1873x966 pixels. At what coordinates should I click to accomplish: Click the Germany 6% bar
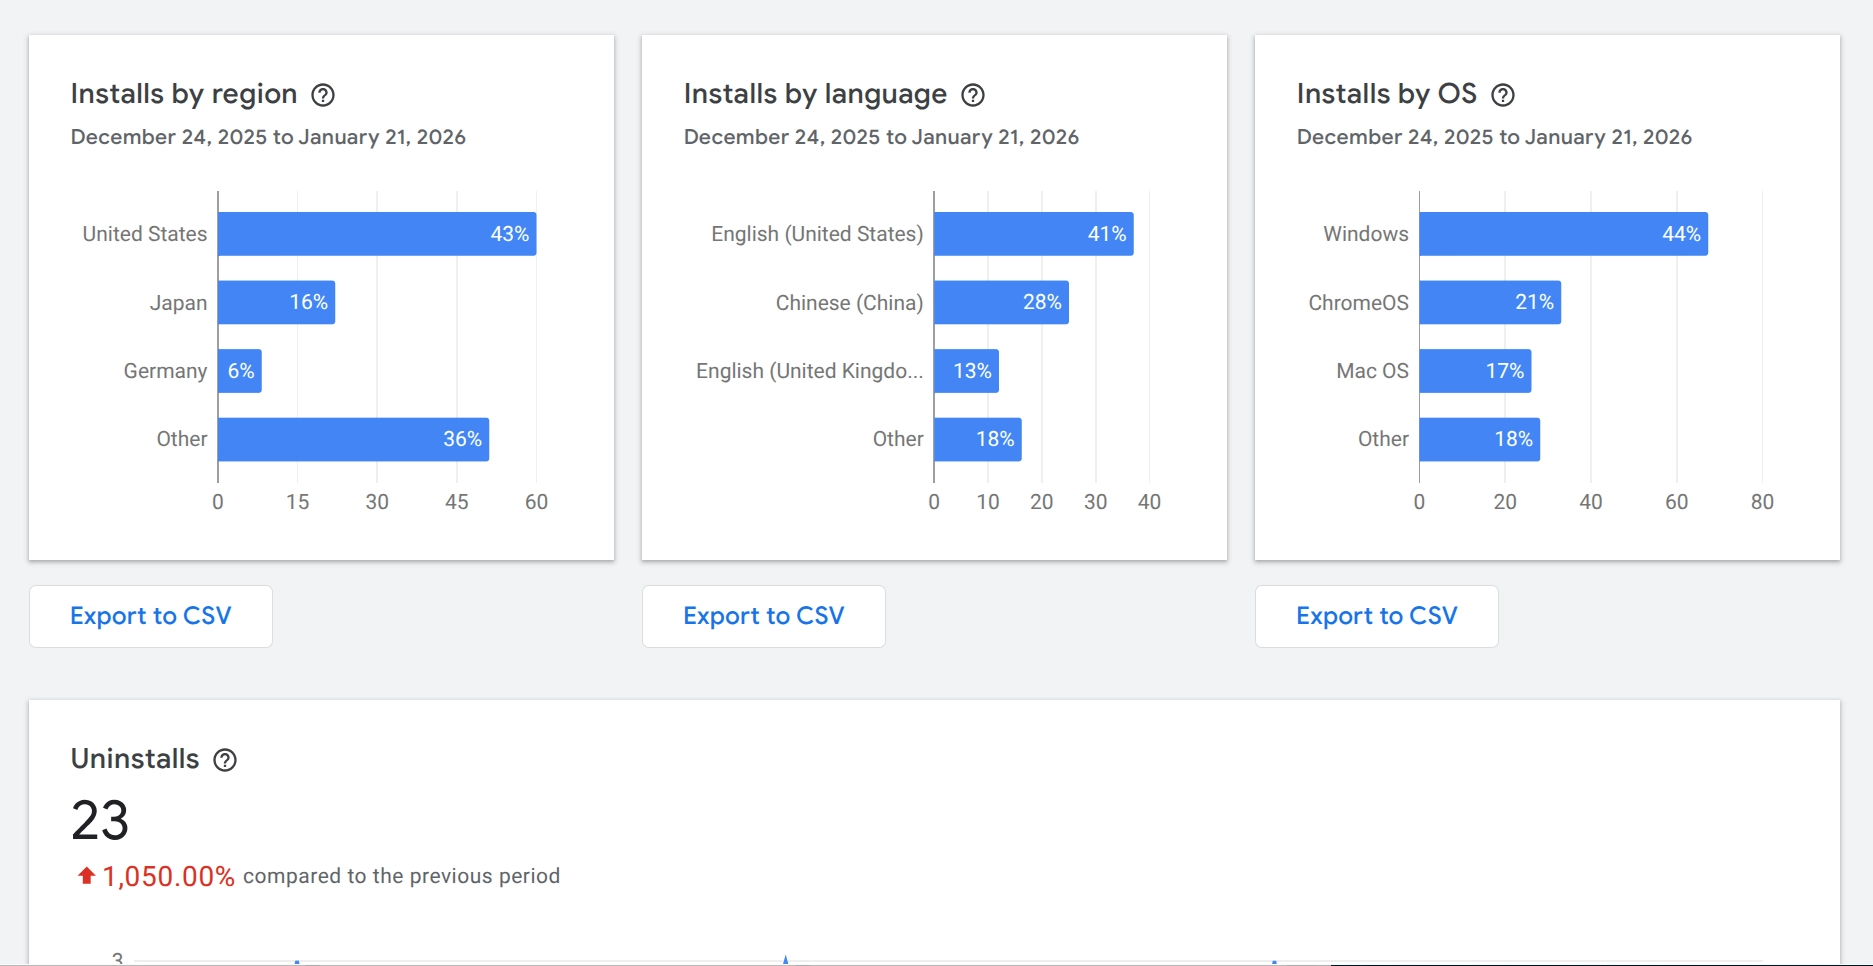click(x=240, y=370)
